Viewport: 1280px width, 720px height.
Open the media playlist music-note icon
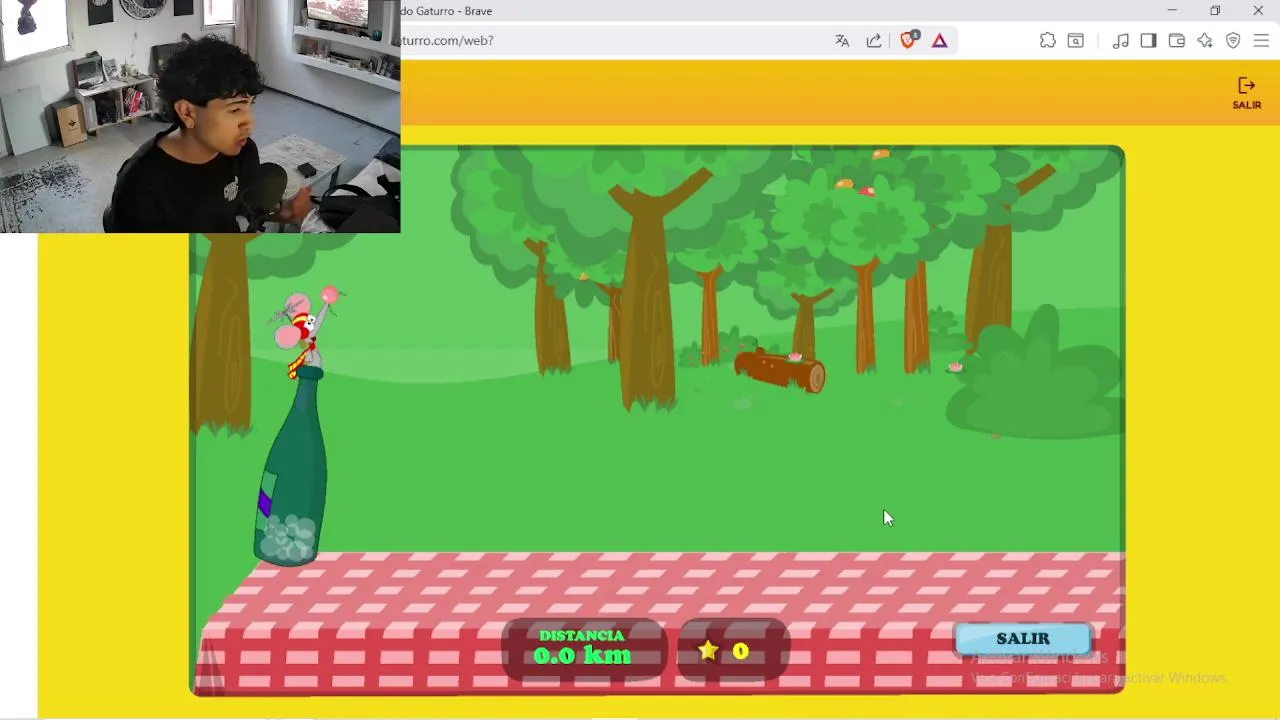1121,41
